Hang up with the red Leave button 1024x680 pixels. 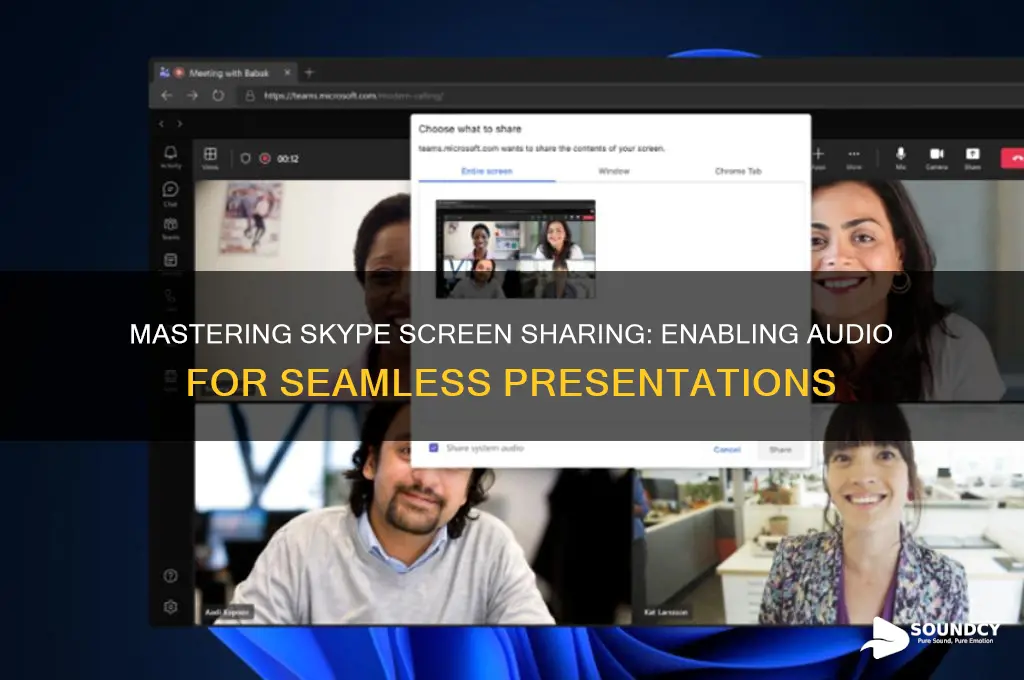tap(1013, 157)
